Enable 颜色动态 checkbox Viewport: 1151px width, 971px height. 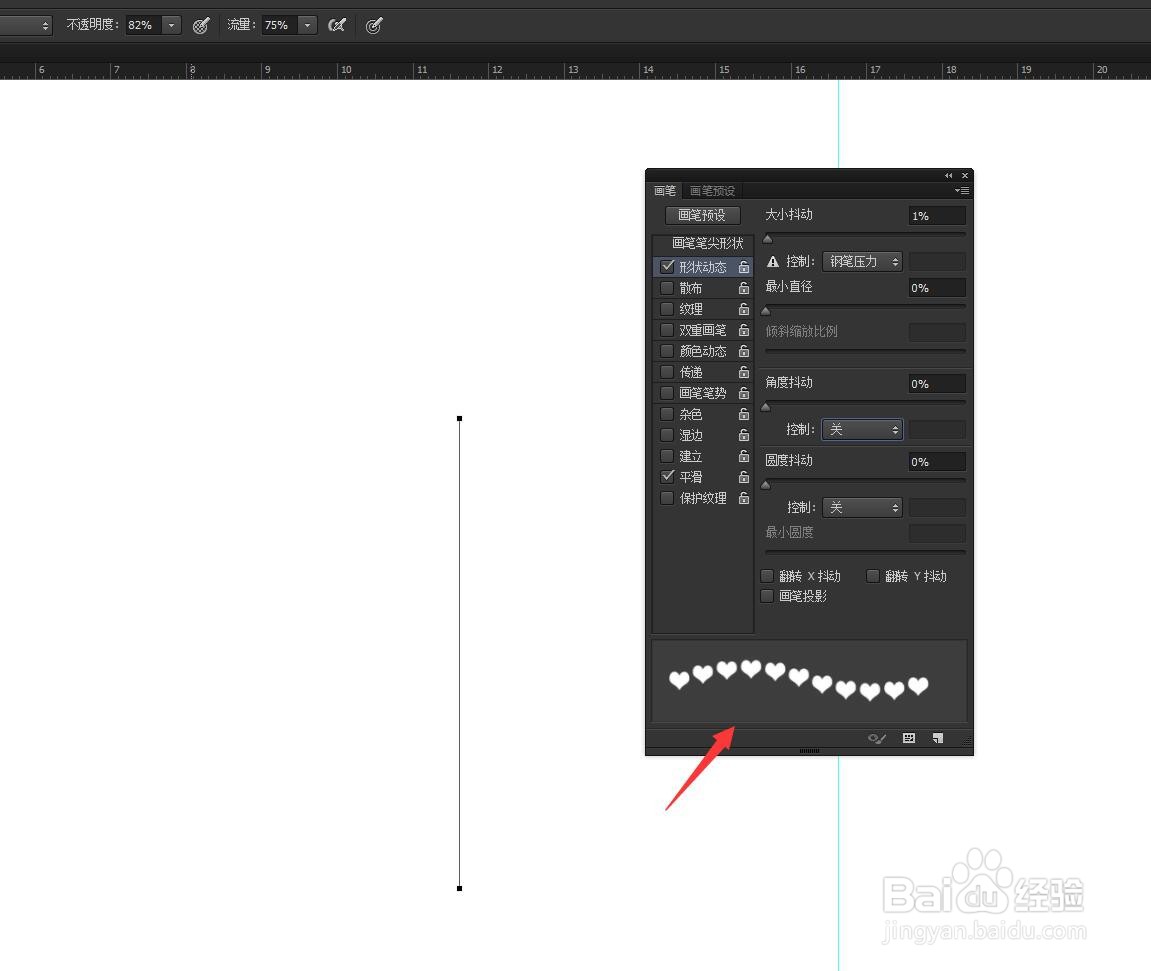click(x=667, y=351)
